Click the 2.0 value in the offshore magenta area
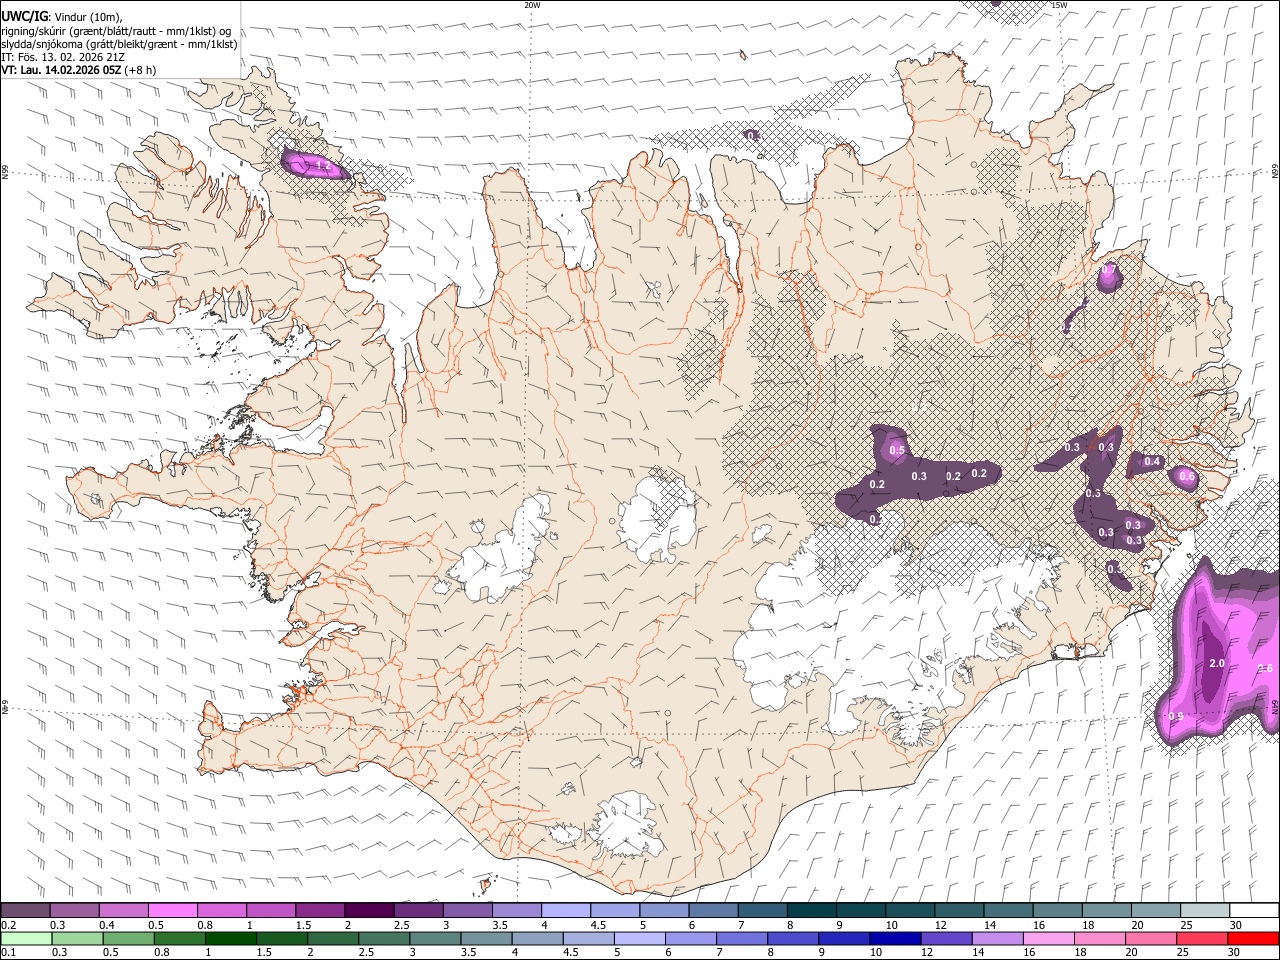 1217,663
